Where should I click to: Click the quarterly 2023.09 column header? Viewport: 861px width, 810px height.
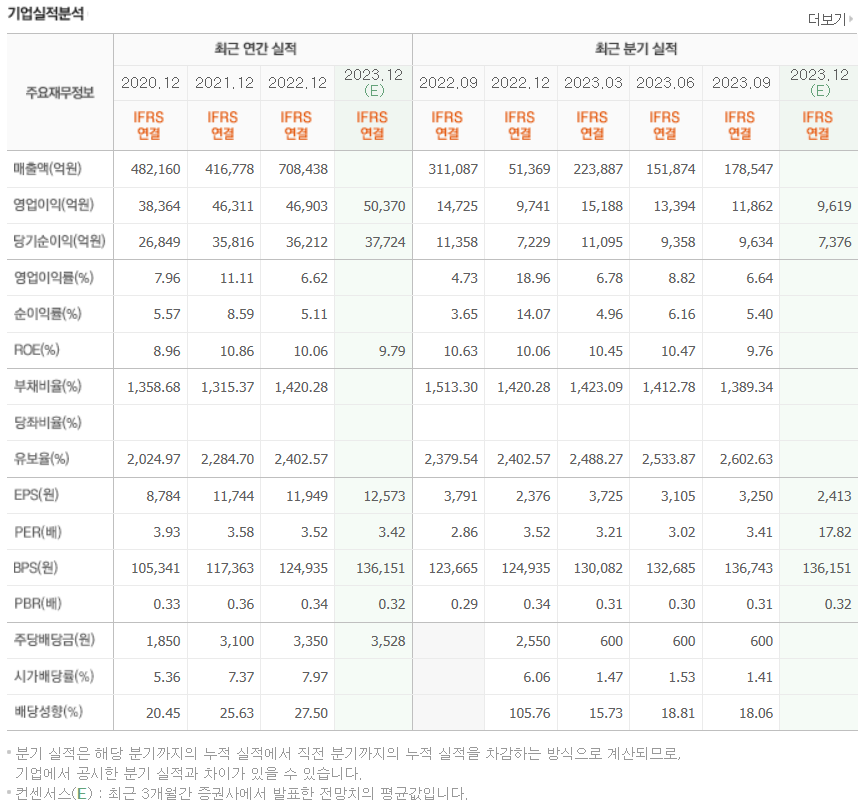tap(741, 82)
